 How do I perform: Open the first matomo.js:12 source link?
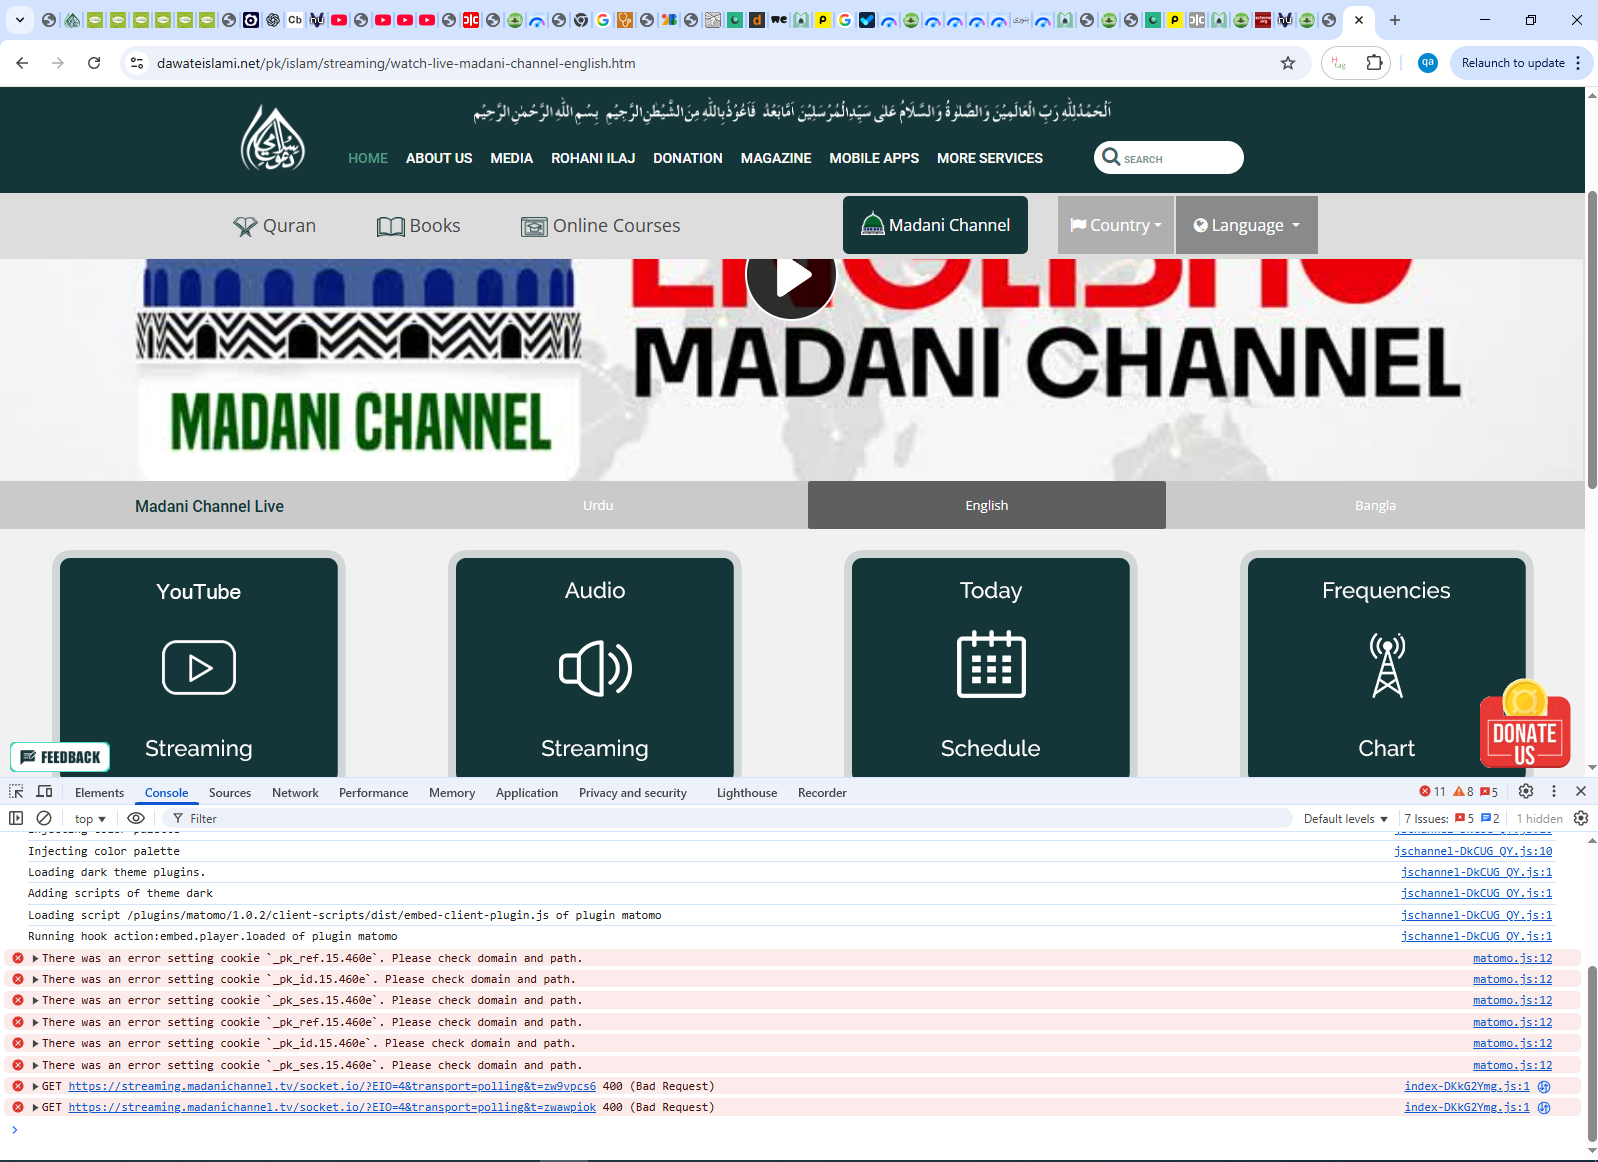click(x=1512, y=958)
